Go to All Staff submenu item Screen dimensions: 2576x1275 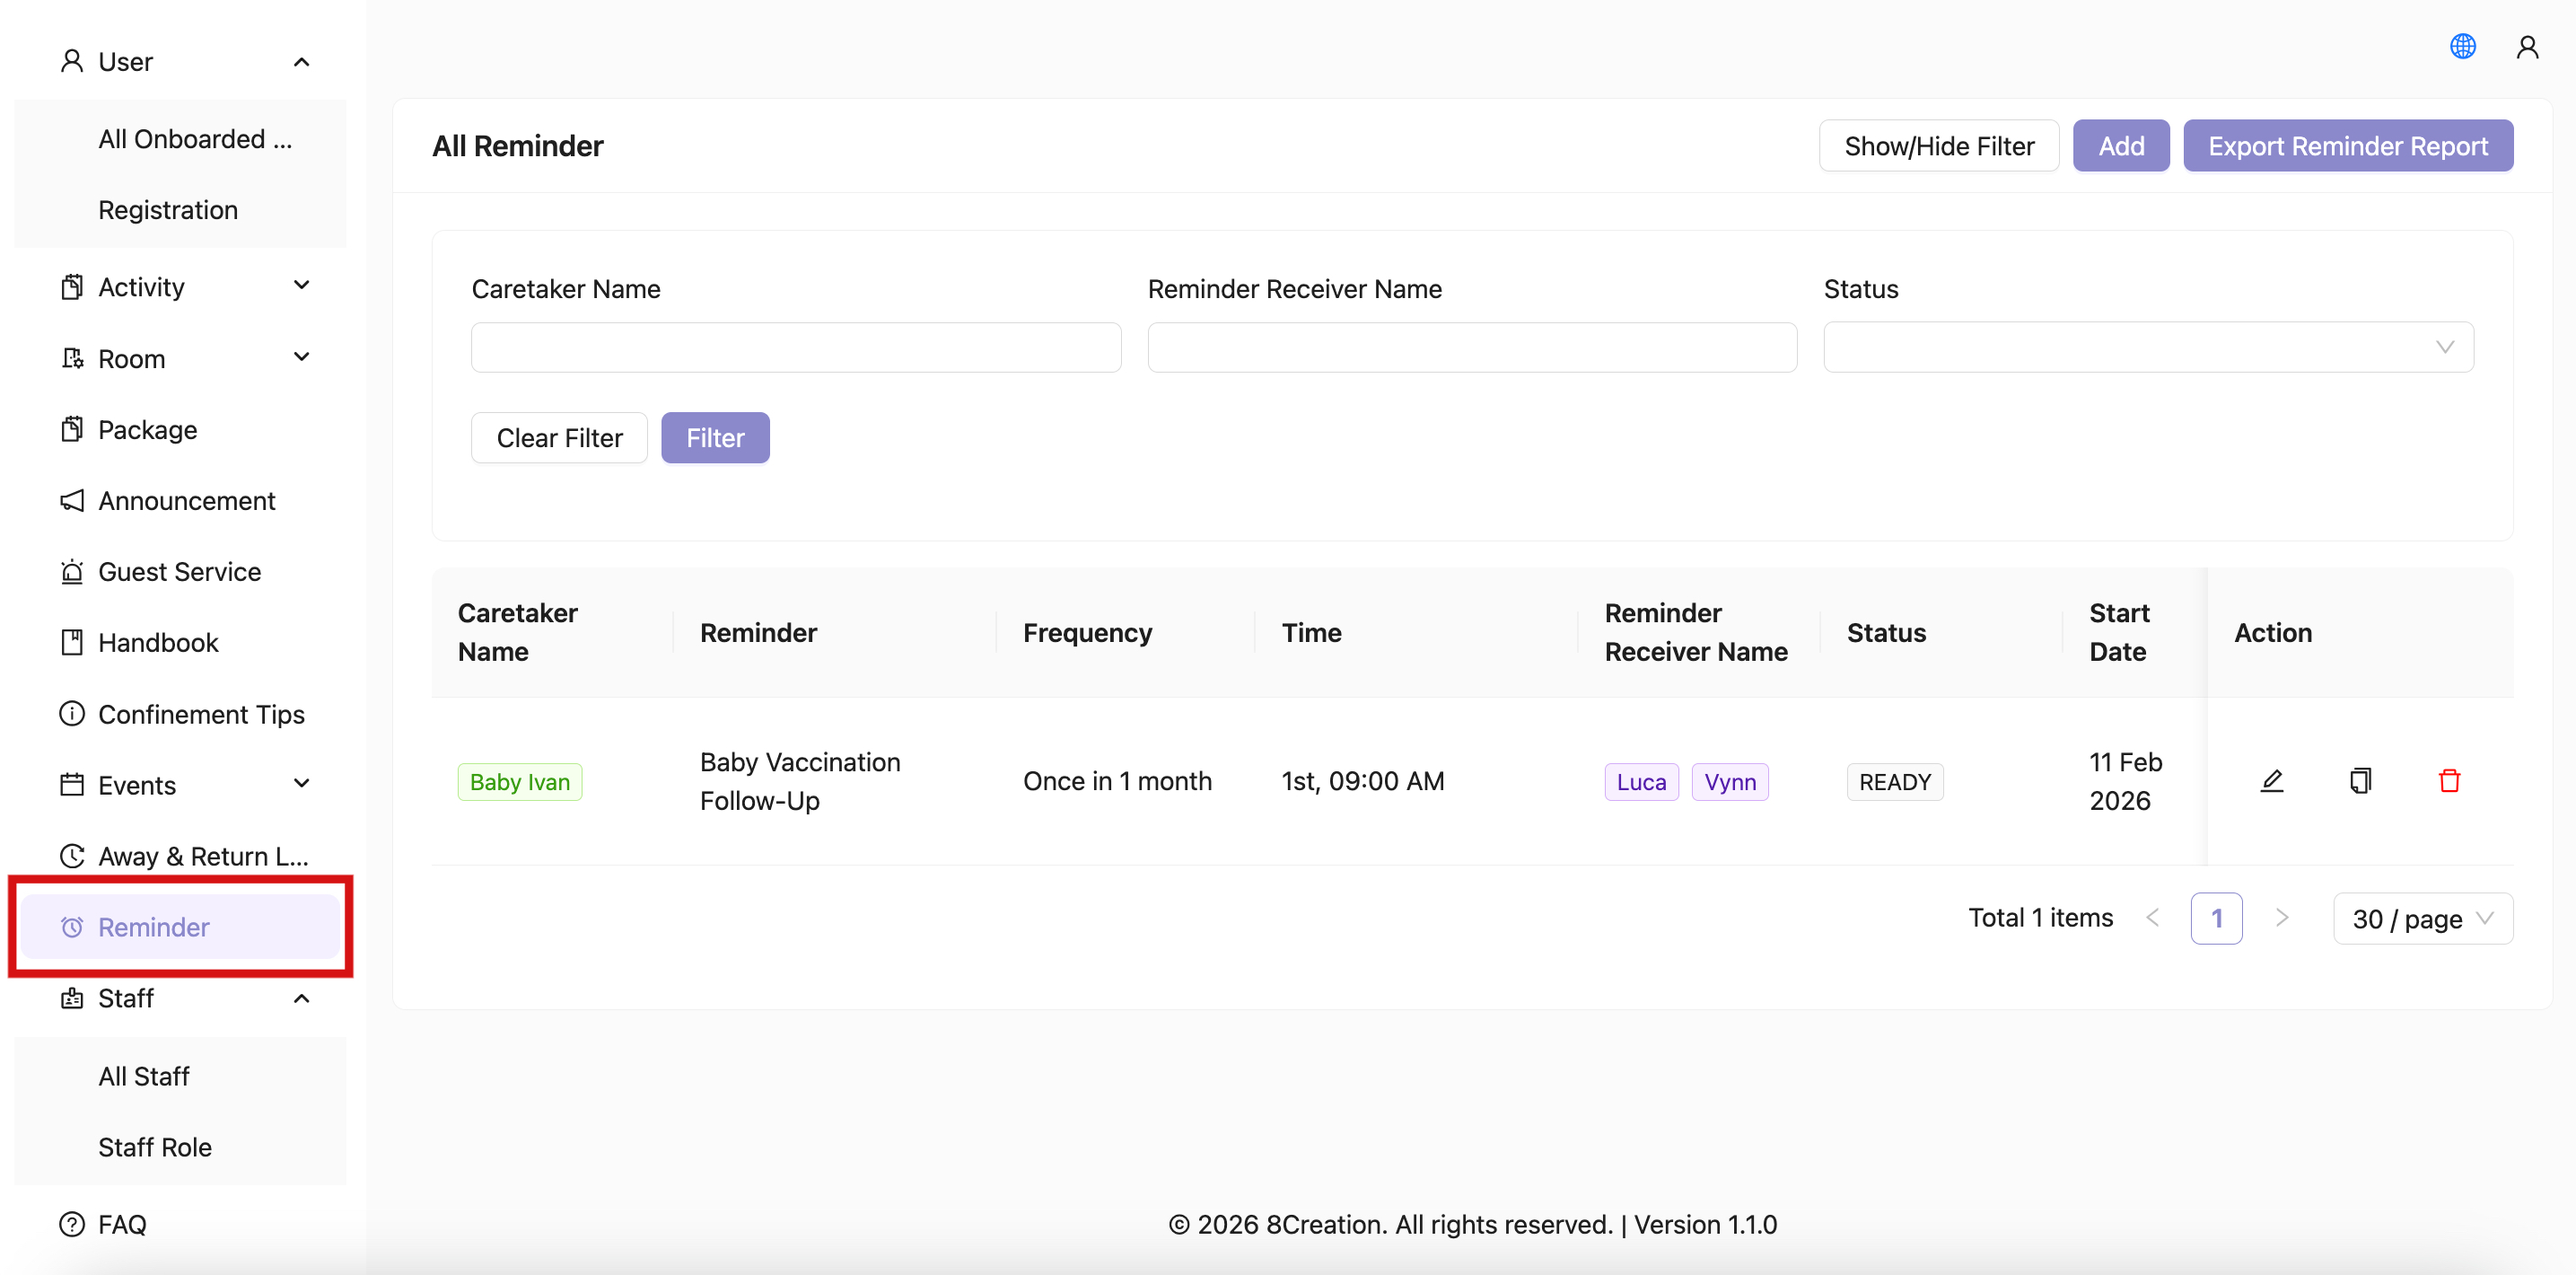tap(144, 1075)
